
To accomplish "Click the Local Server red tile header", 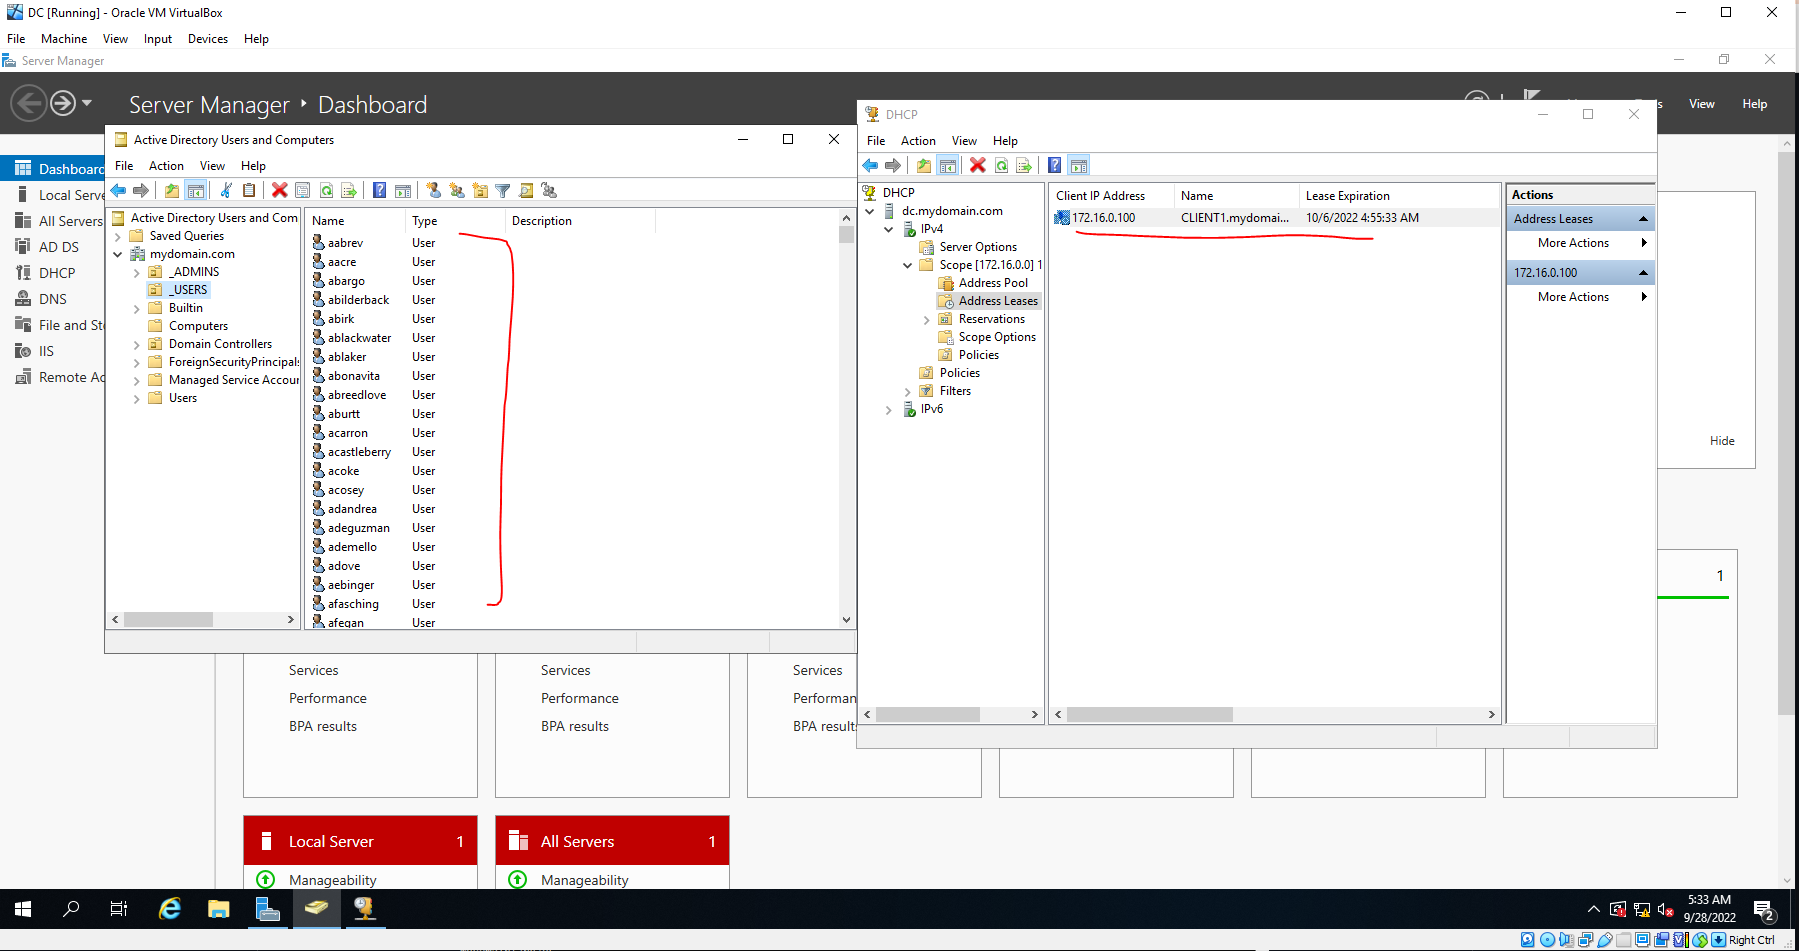I will point(360,841).
